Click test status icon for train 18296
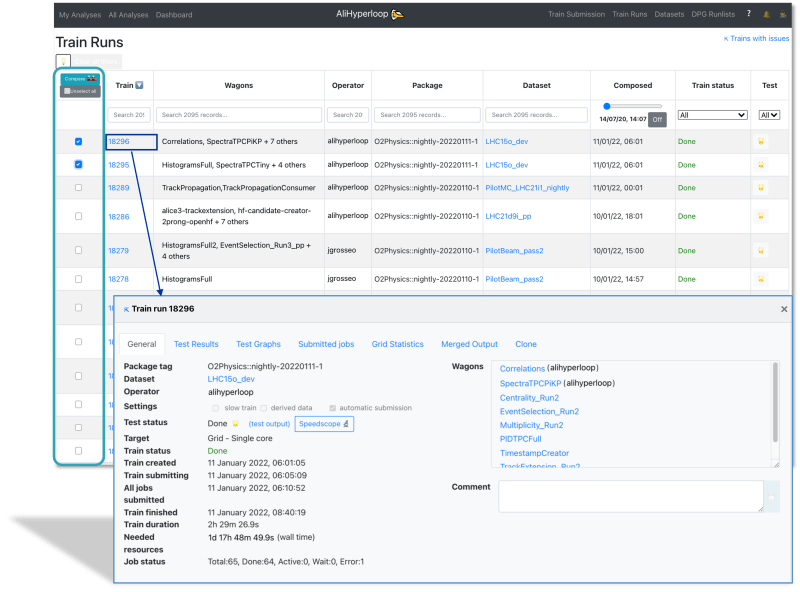The image size is (800, 592). point(761,141)
